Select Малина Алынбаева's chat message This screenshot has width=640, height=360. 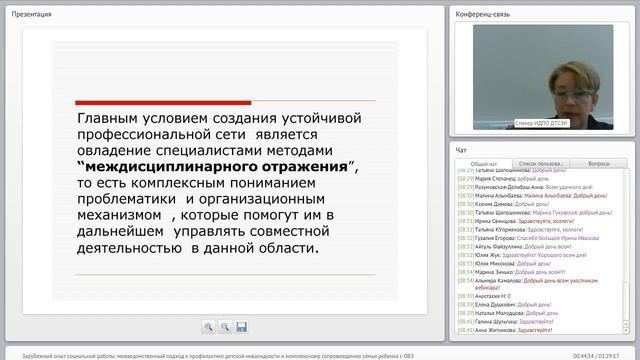pyautogui.click(x=532, y=196)
